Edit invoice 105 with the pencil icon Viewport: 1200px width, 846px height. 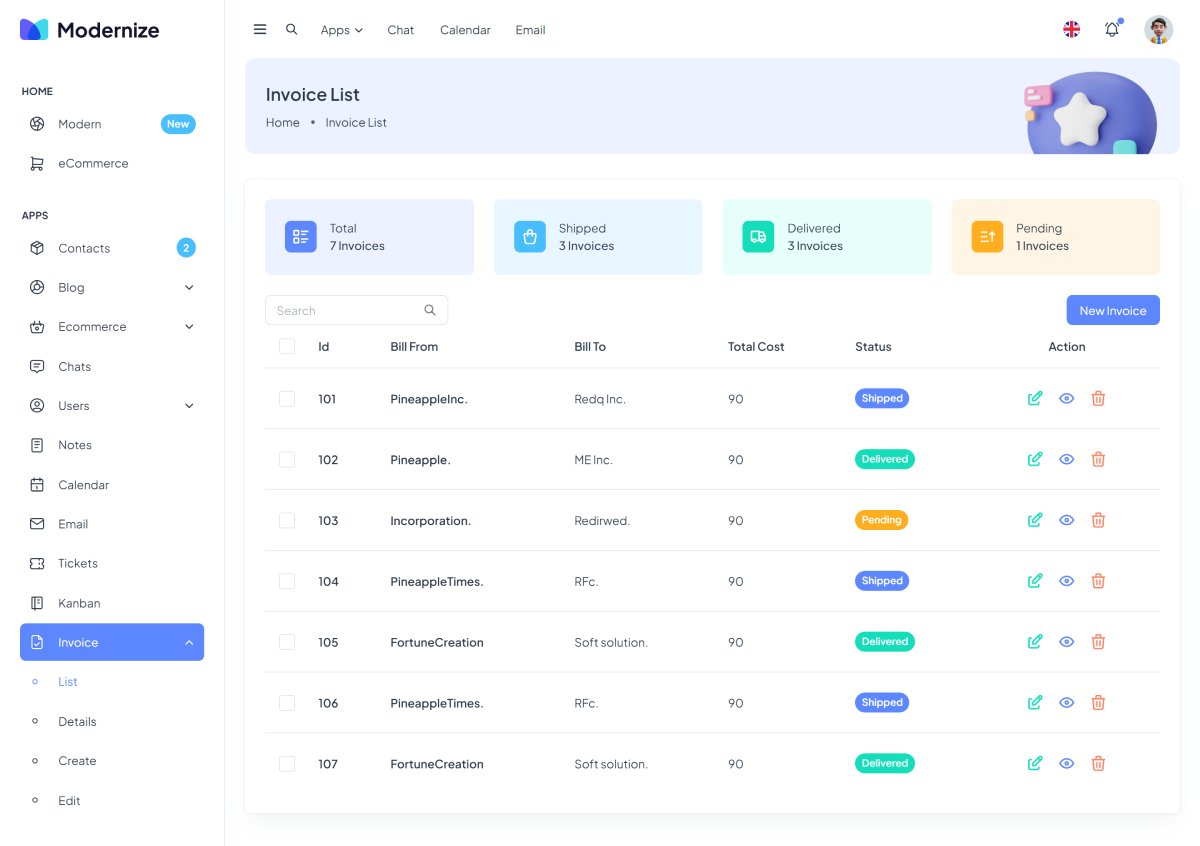1035,642
